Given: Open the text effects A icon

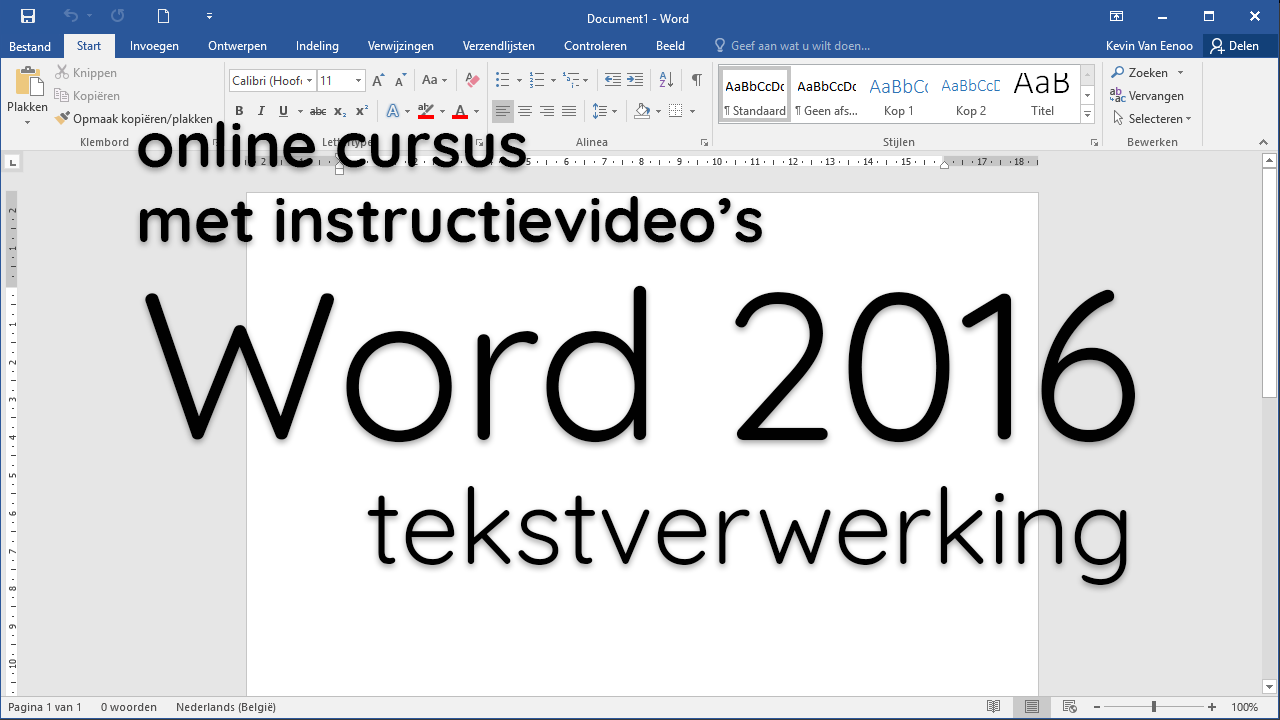Looking at the screenshot, I should tap(393, 111).
